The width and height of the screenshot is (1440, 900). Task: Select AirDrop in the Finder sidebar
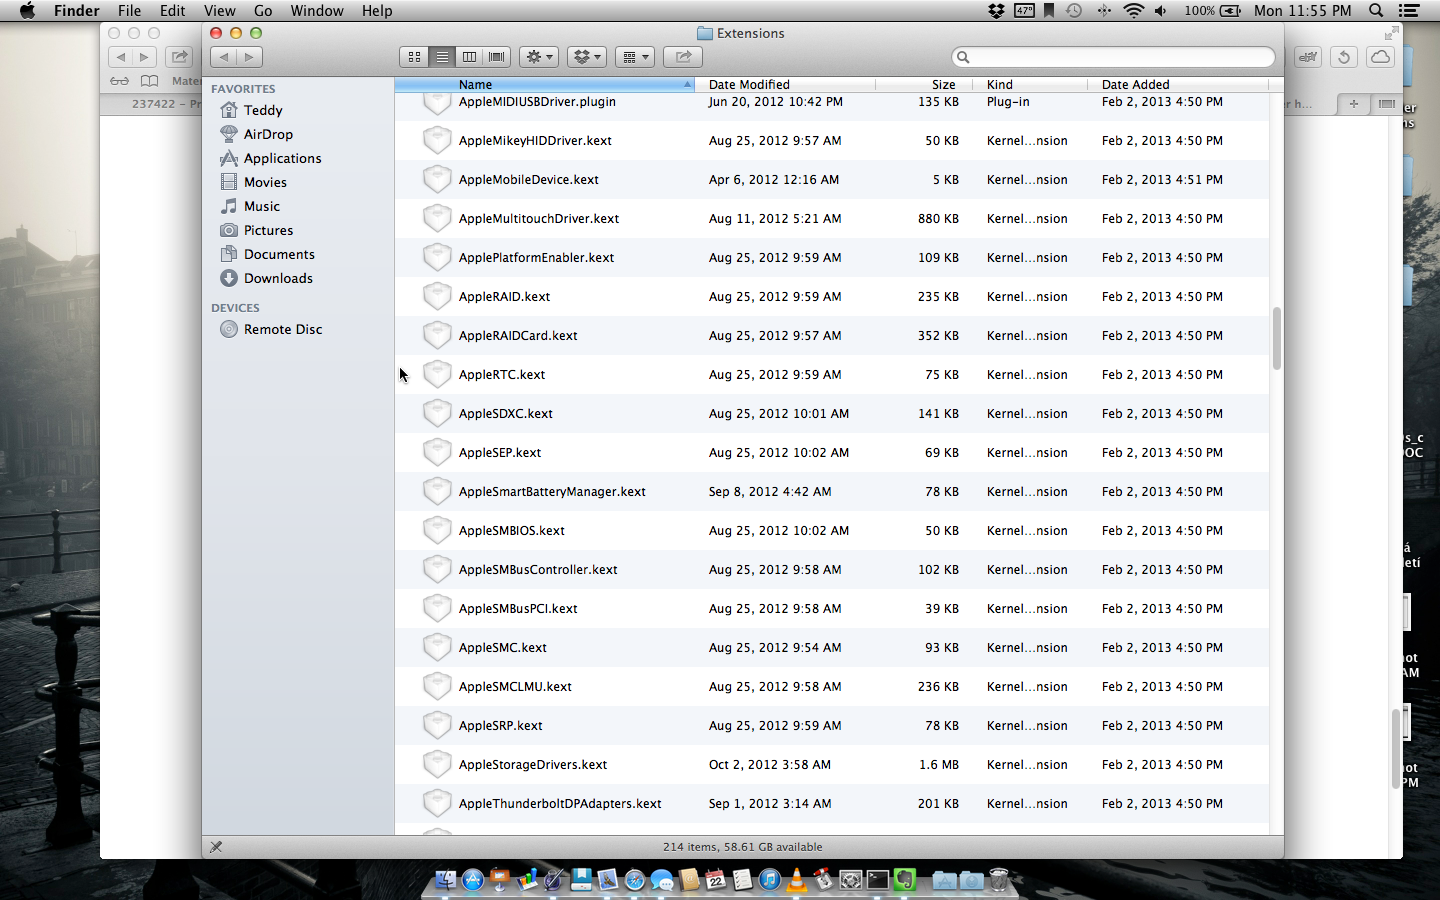[x=268, y=134]
